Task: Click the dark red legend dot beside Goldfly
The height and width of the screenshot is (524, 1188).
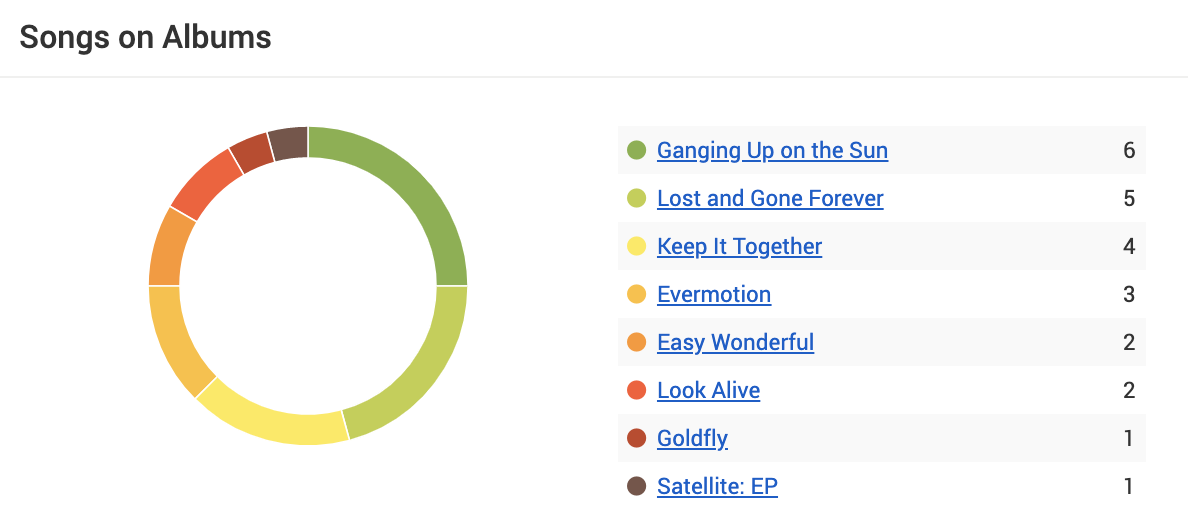Action: point(636,439)
